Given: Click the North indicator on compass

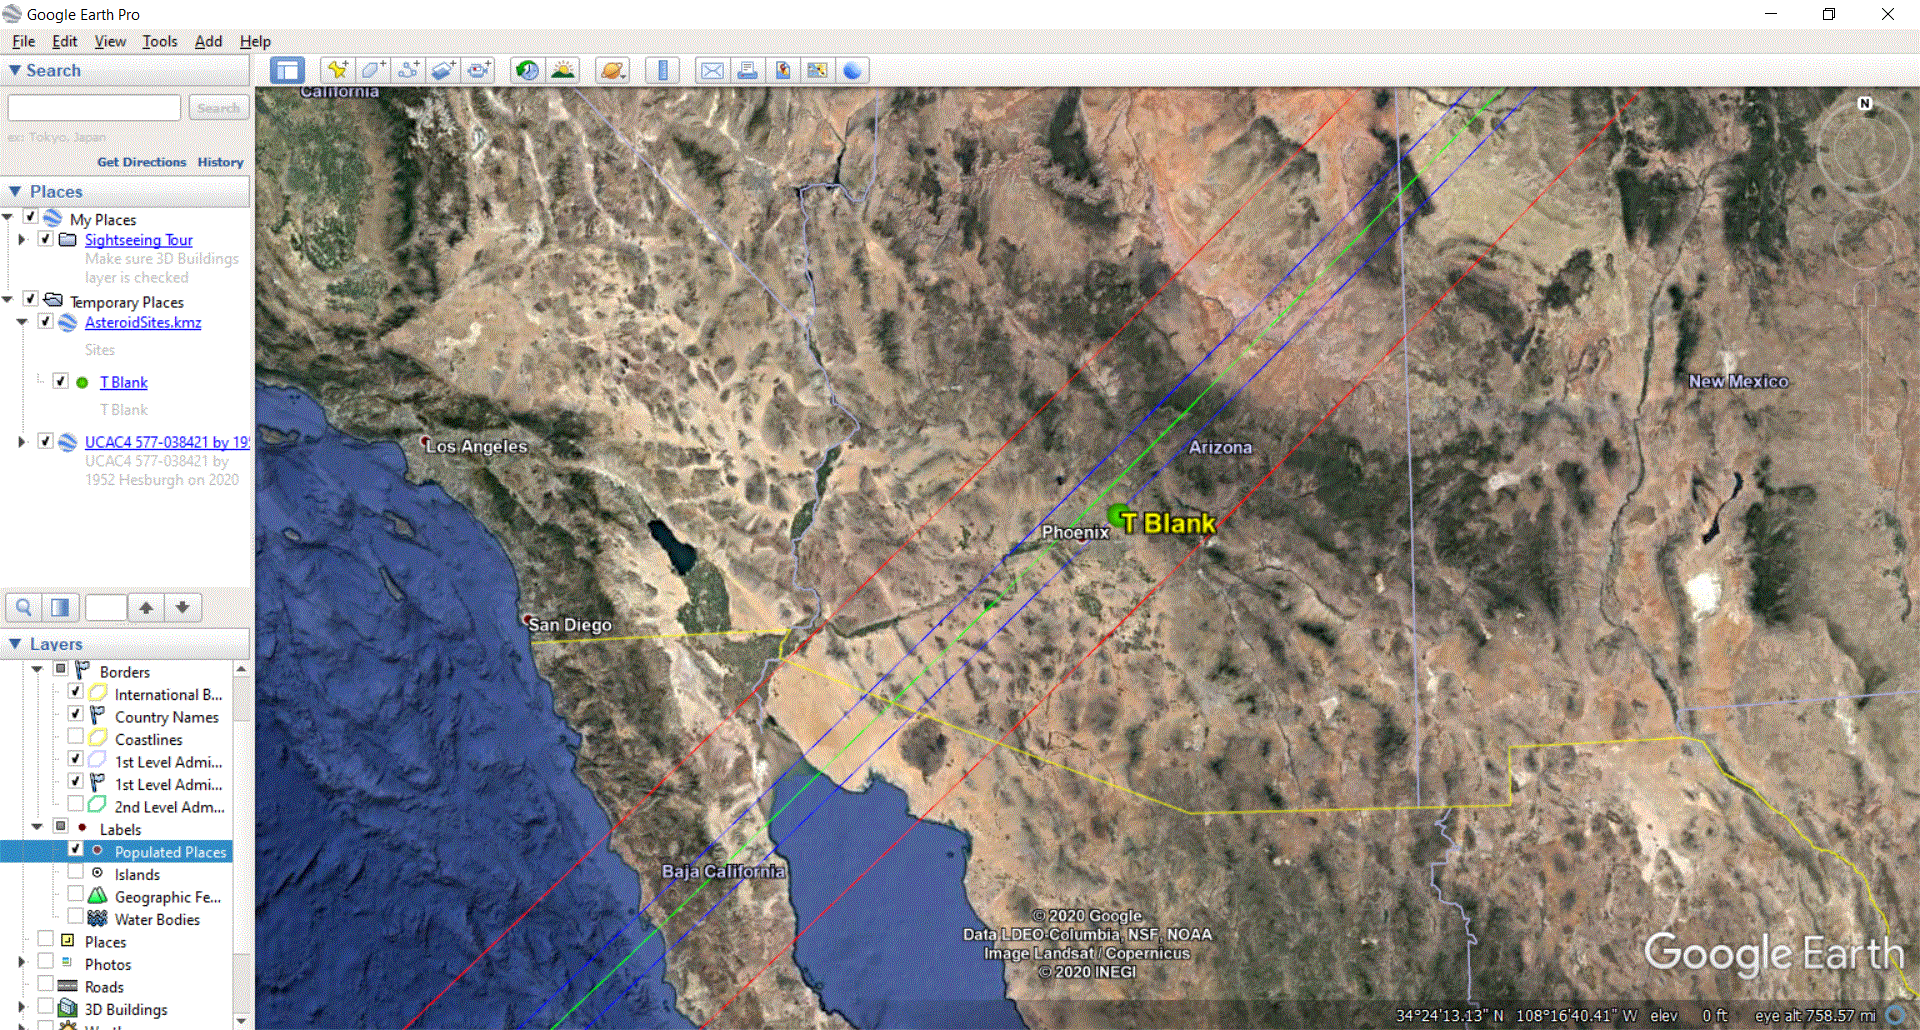Looking at the screenshot, I should point(1864,103).
